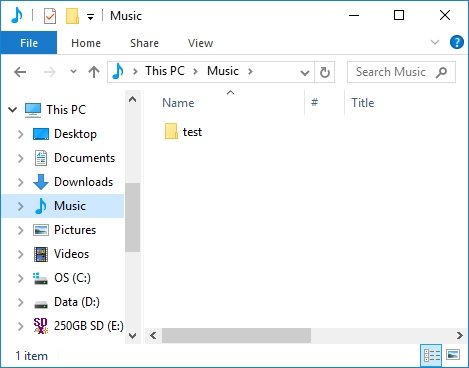Sort by the Name column header
This screenshot has width=469, height=368.
178,103
